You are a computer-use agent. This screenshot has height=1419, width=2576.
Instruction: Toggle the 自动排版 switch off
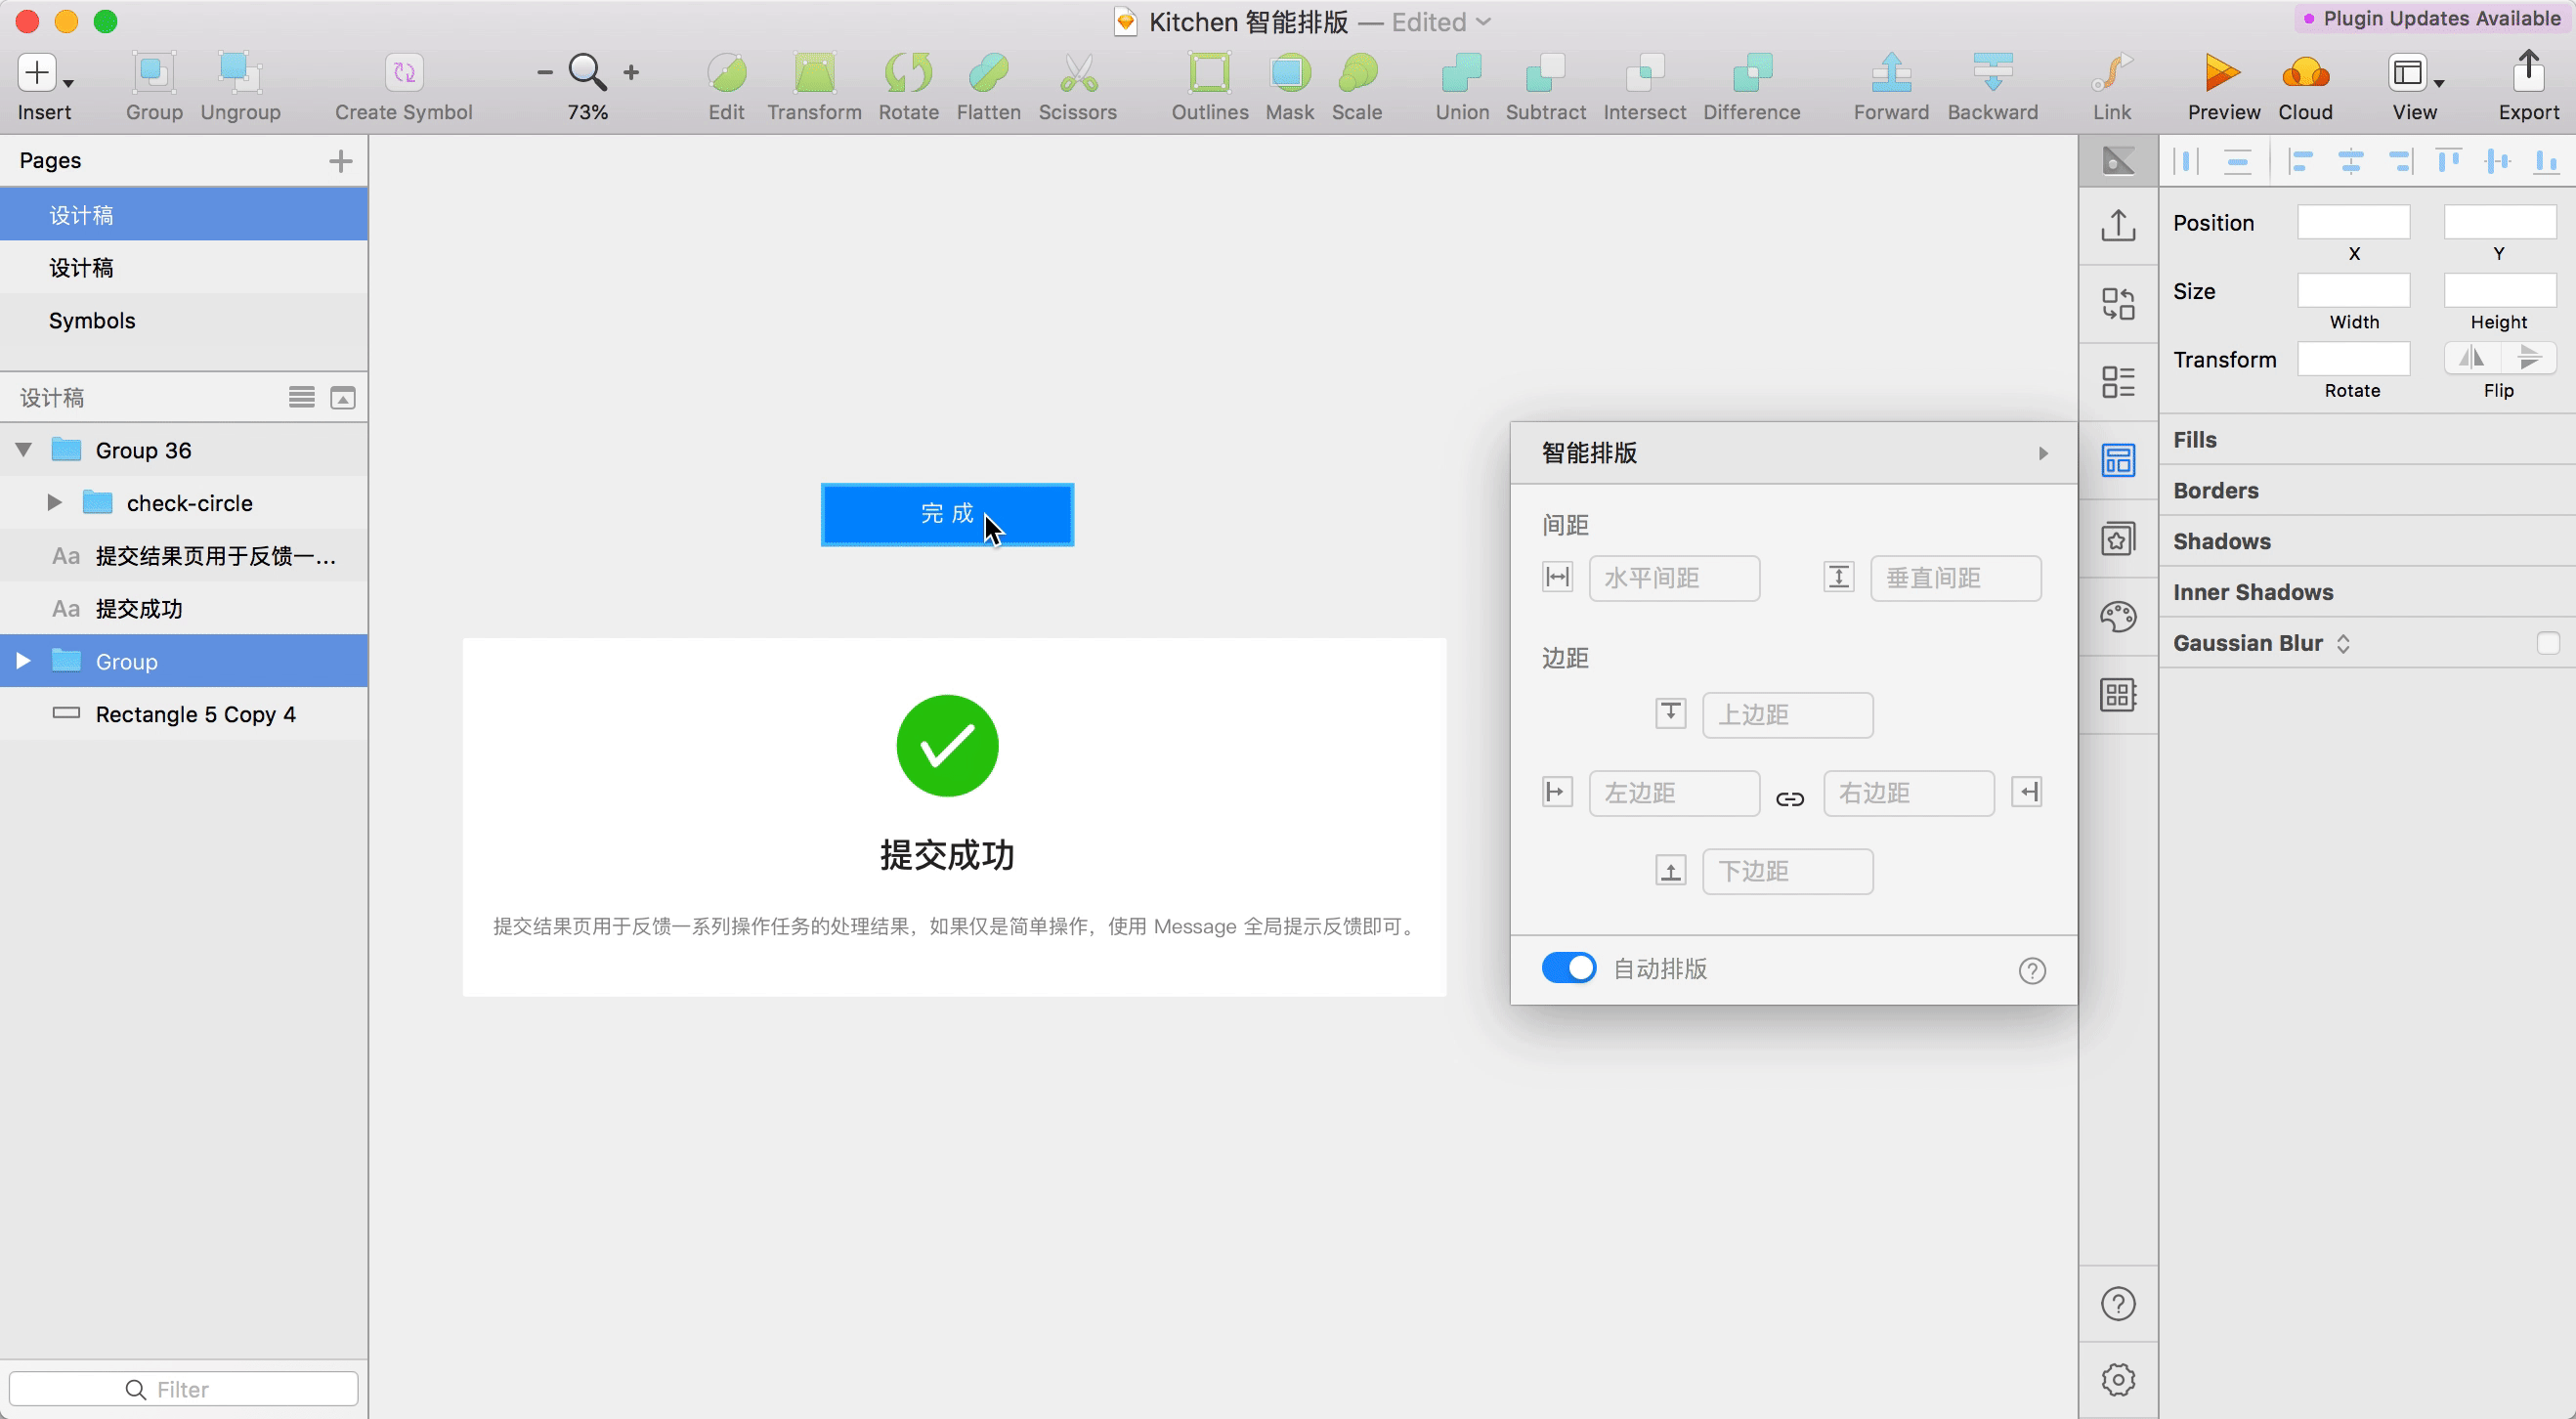(1569, 968)
